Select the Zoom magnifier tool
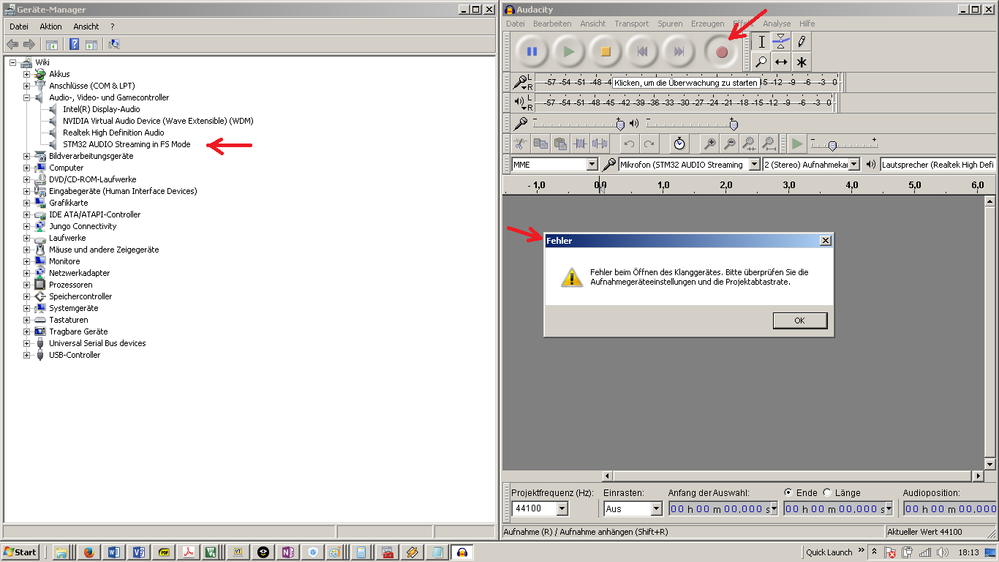 (761, 62)
